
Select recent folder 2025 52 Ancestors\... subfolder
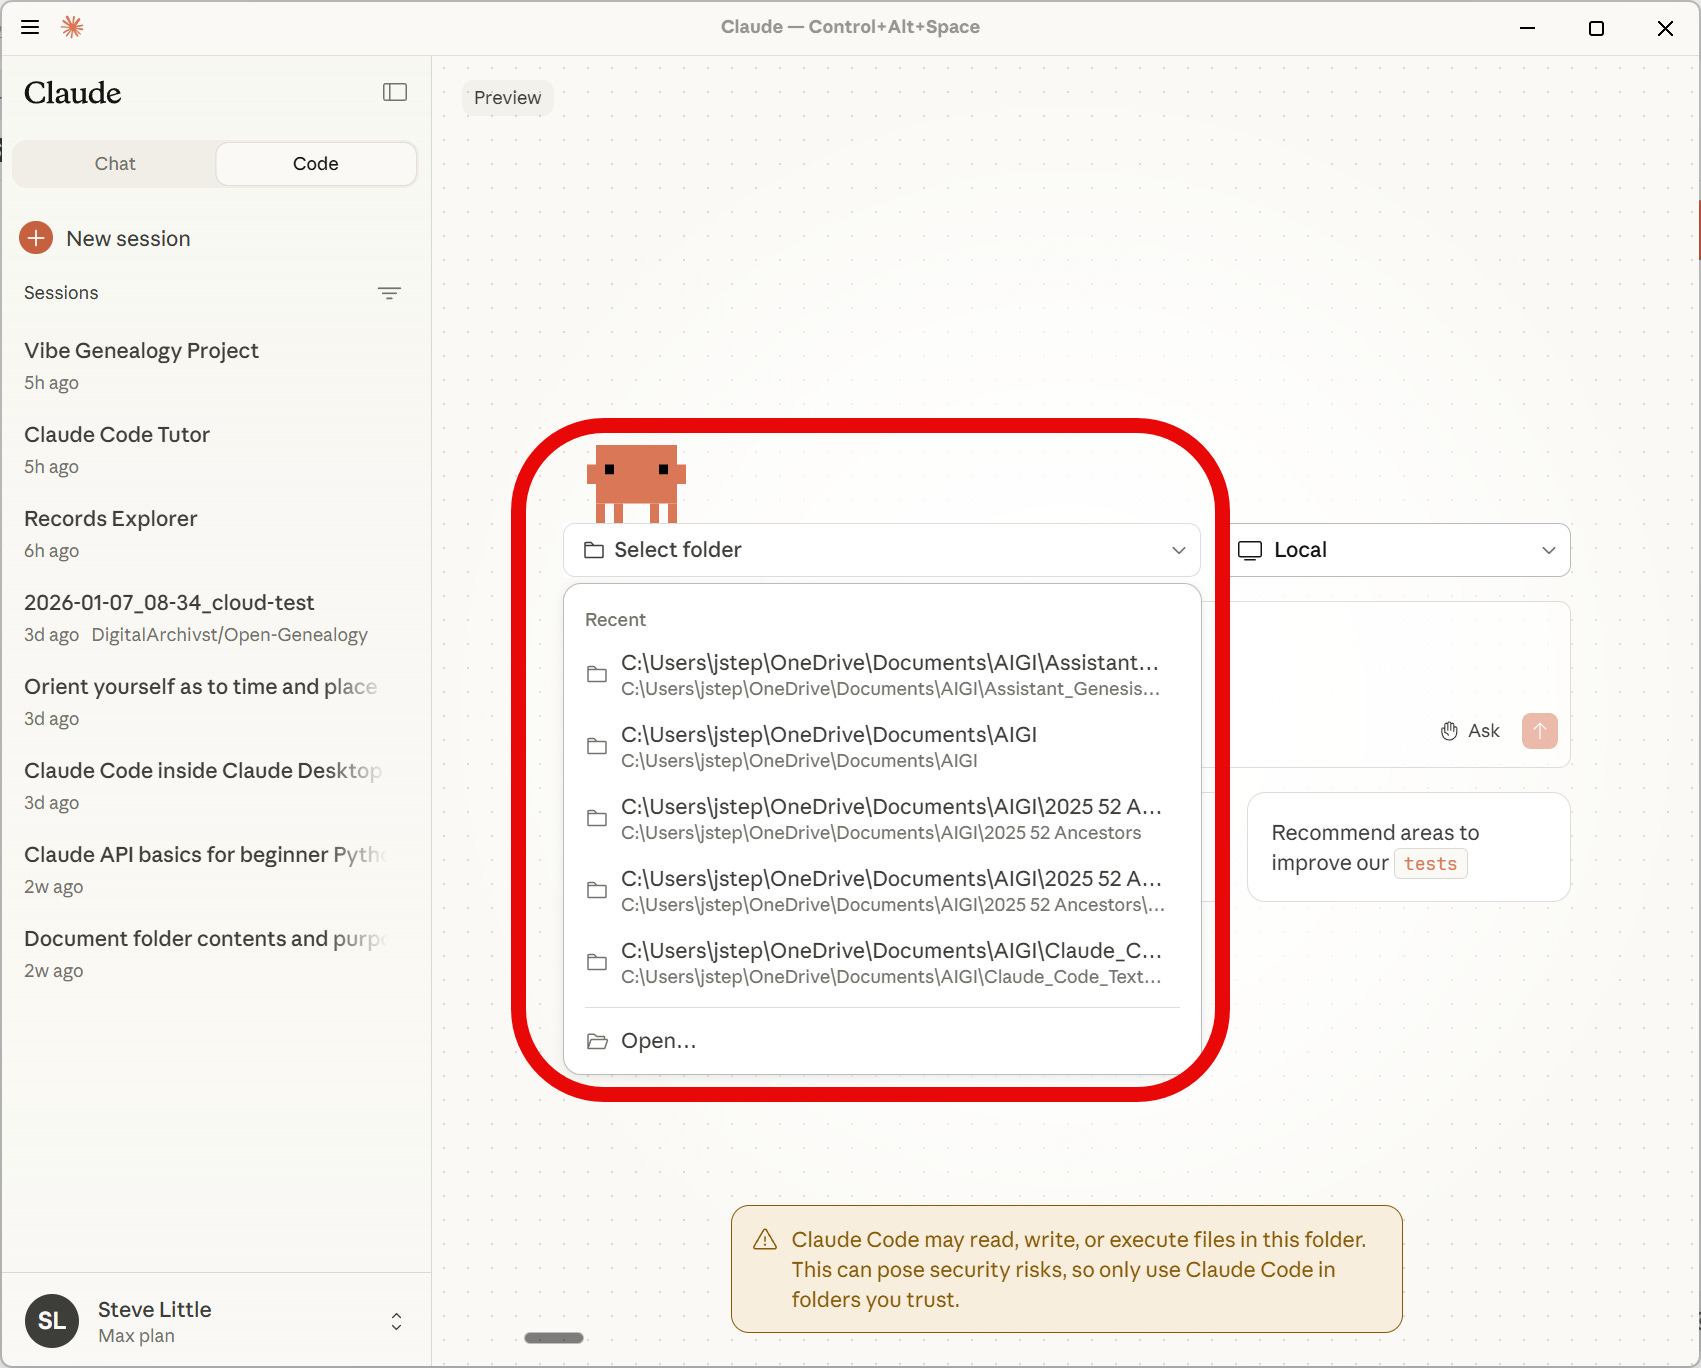[x=882, y=890]
